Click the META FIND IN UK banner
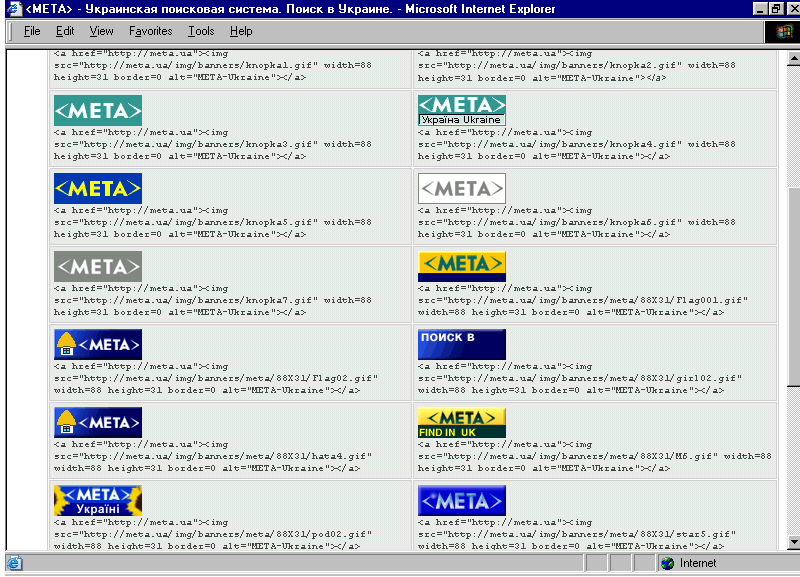The width and height of the screenshot is (800, 577). point(462,422)
